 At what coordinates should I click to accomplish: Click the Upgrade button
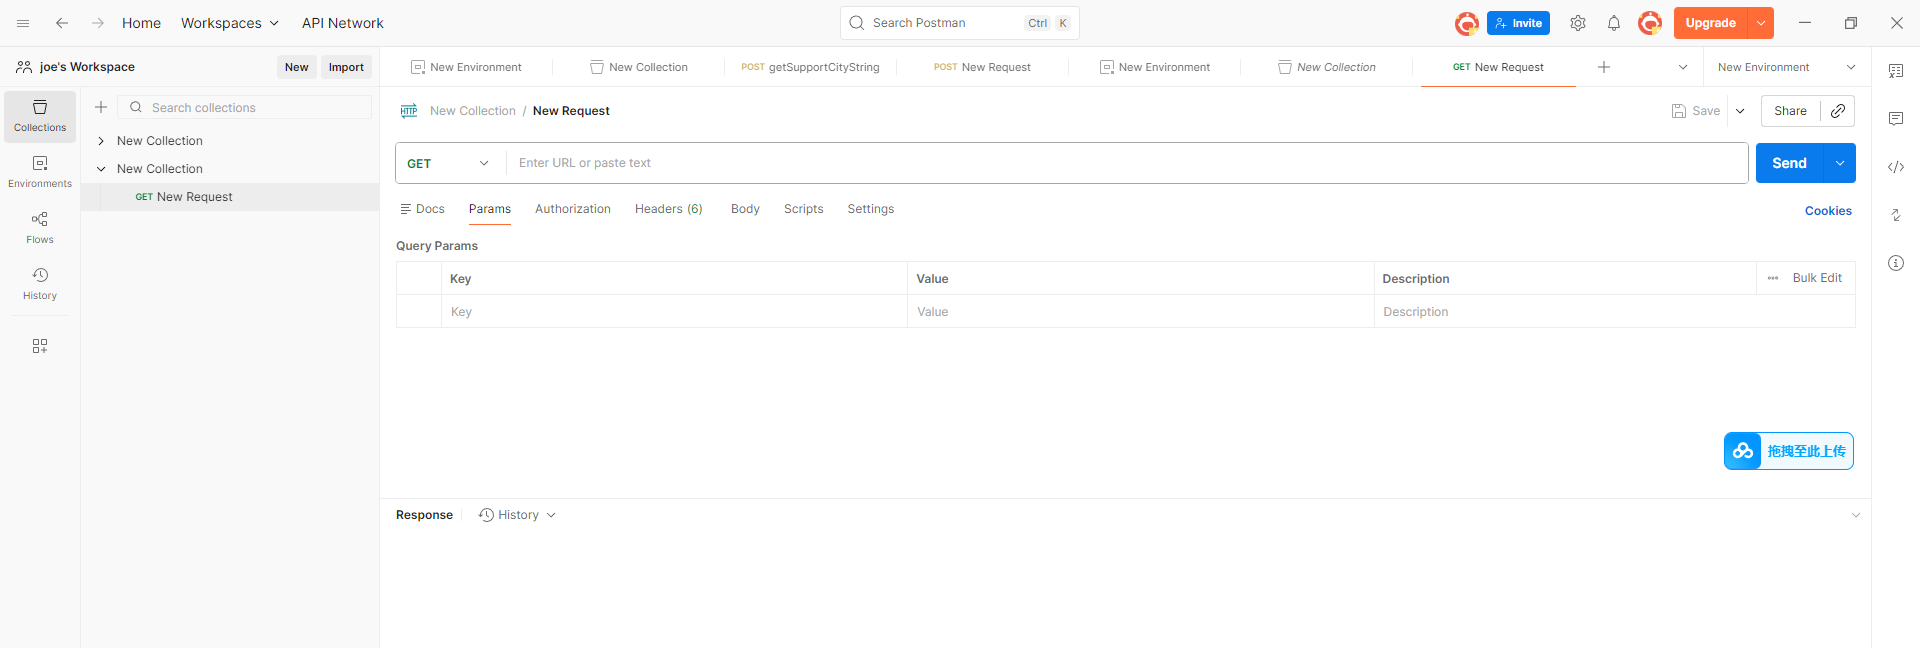tap(1711, 23)
